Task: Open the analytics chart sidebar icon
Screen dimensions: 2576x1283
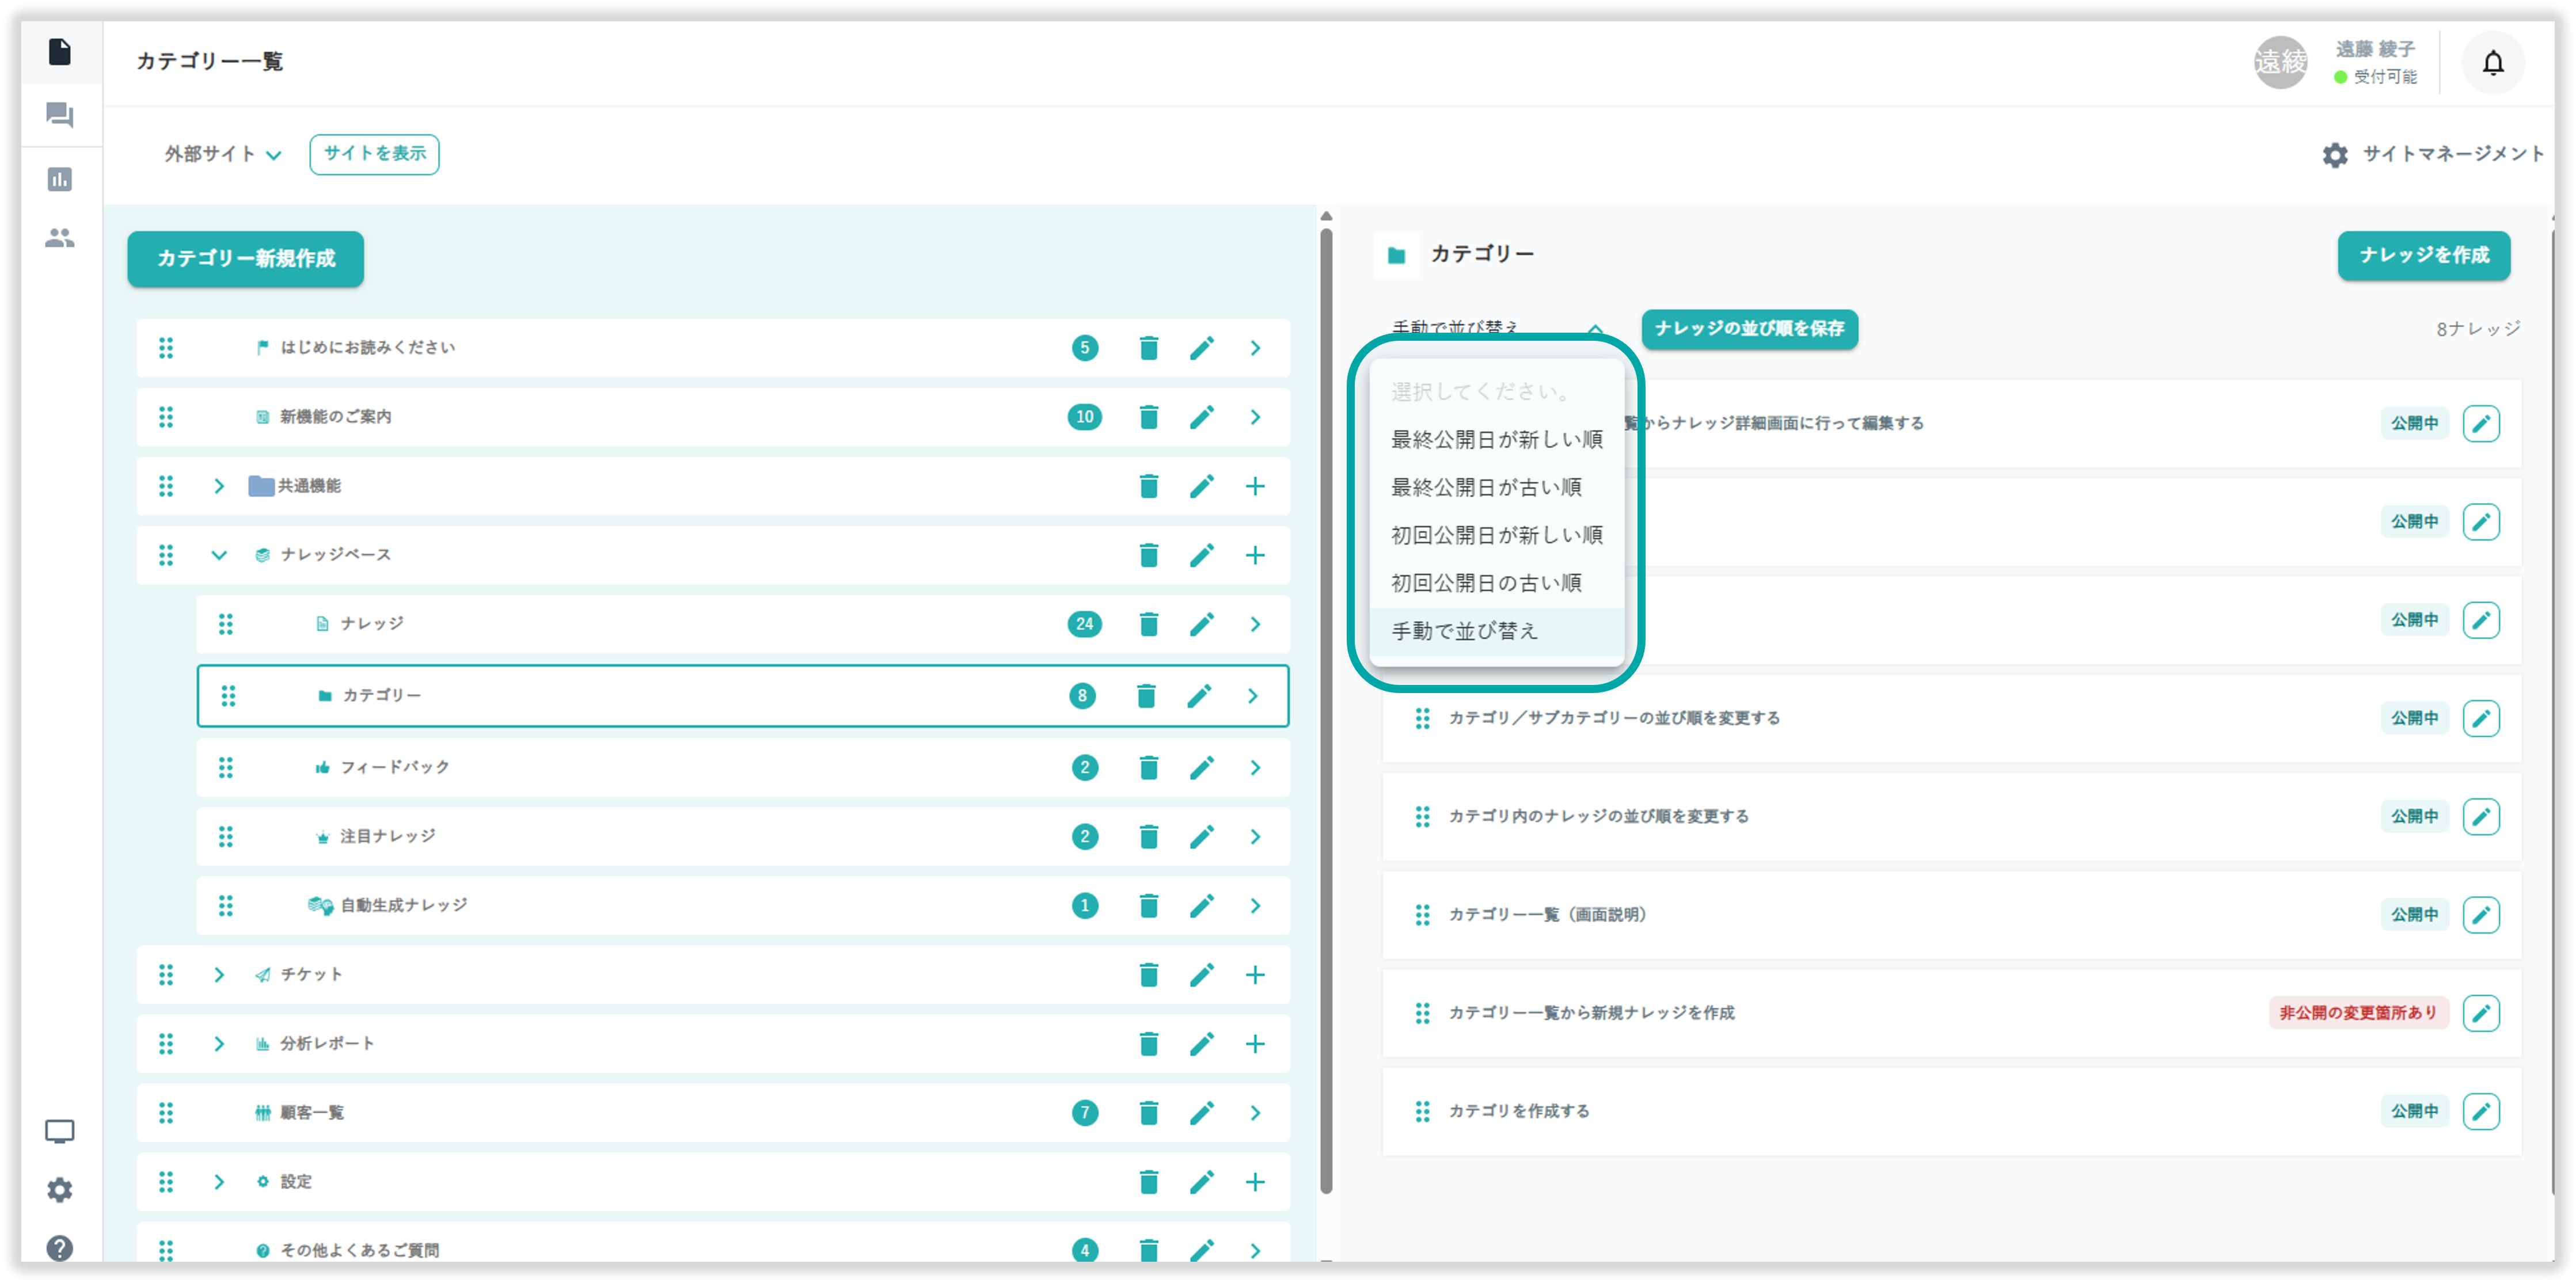Action: tap(60, 179)
